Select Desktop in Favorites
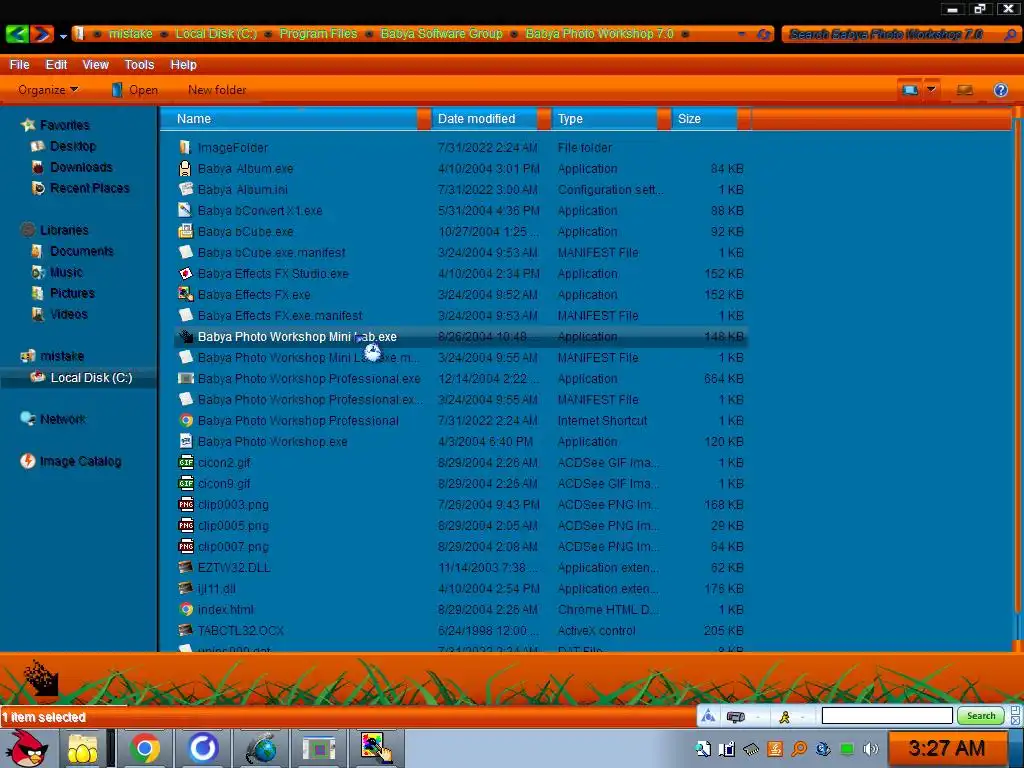 pyautogui.click(x=73, y=146)
